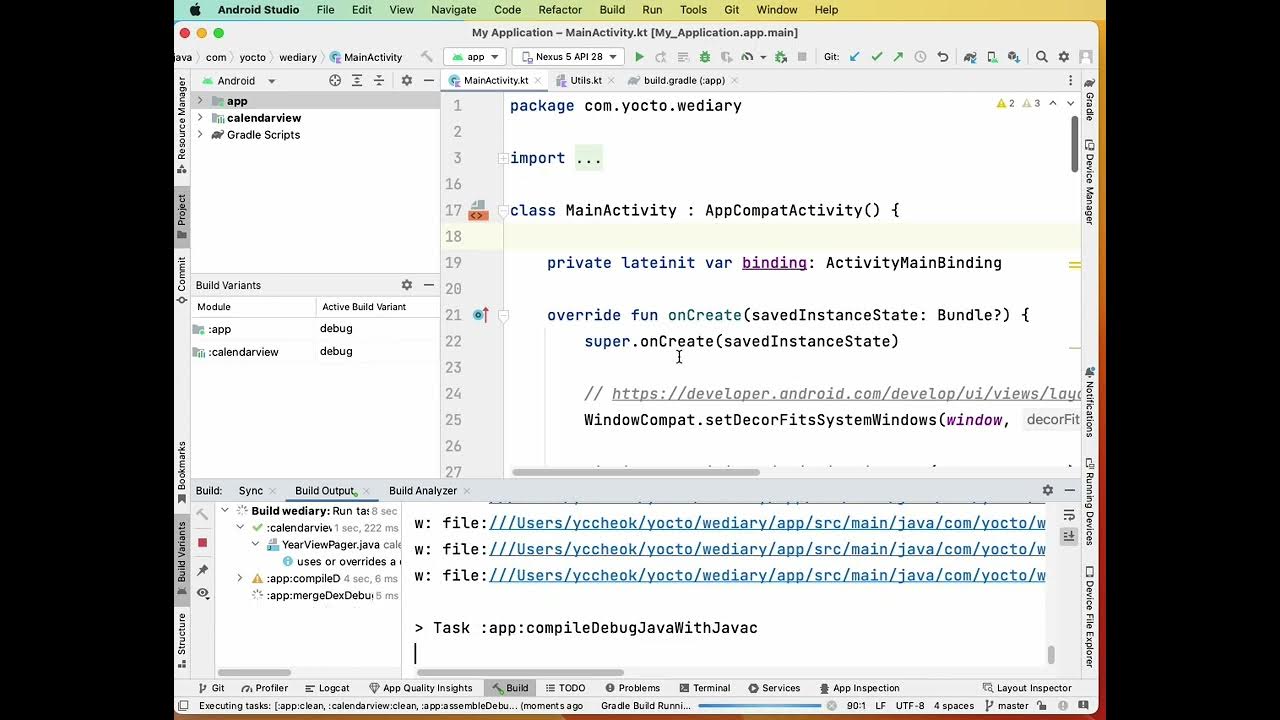
Task: Open App Quality Insights tool window
Action: coord(420,688)
